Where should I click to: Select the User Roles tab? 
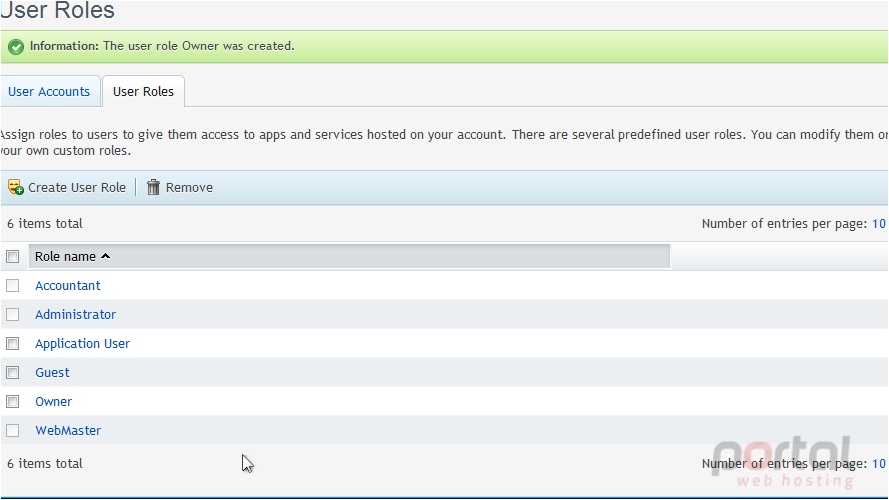(x=143, y=91)
